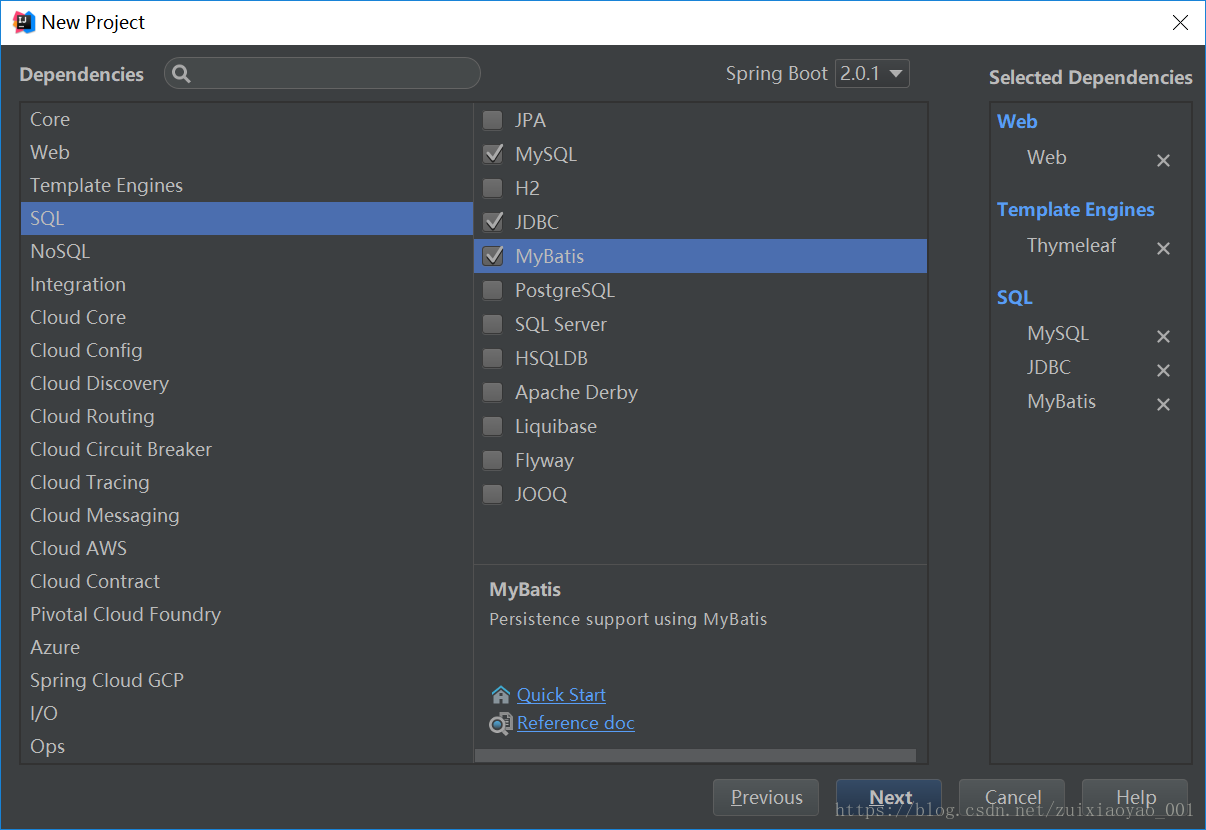Click the Previous button

(x=766, y=797)
